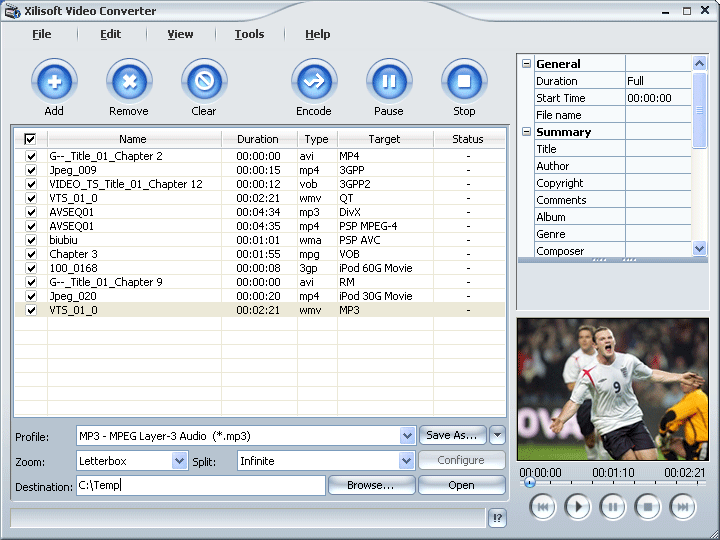This screenshot has width=720, height=540.
Task: Hit the Clear list icon
Action: tap(204, 81)
